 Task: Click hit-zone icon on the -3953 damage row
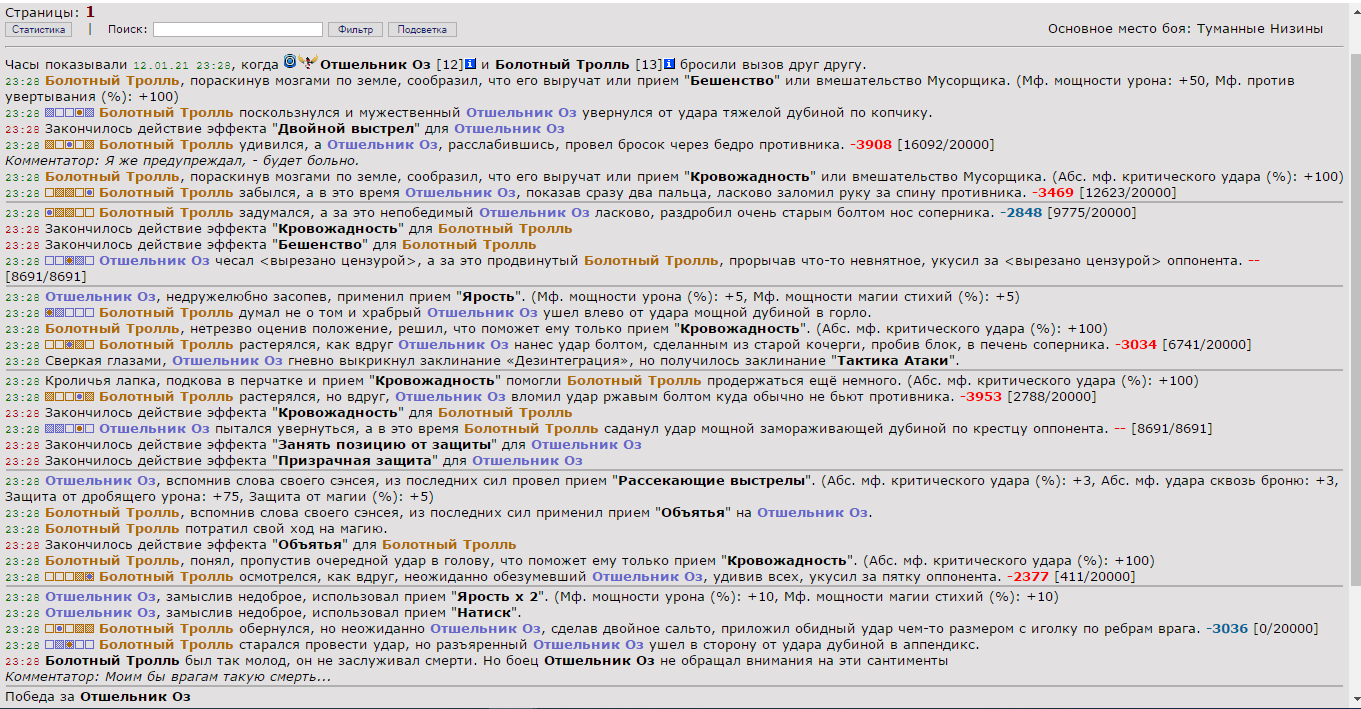[x=70, y=397]
